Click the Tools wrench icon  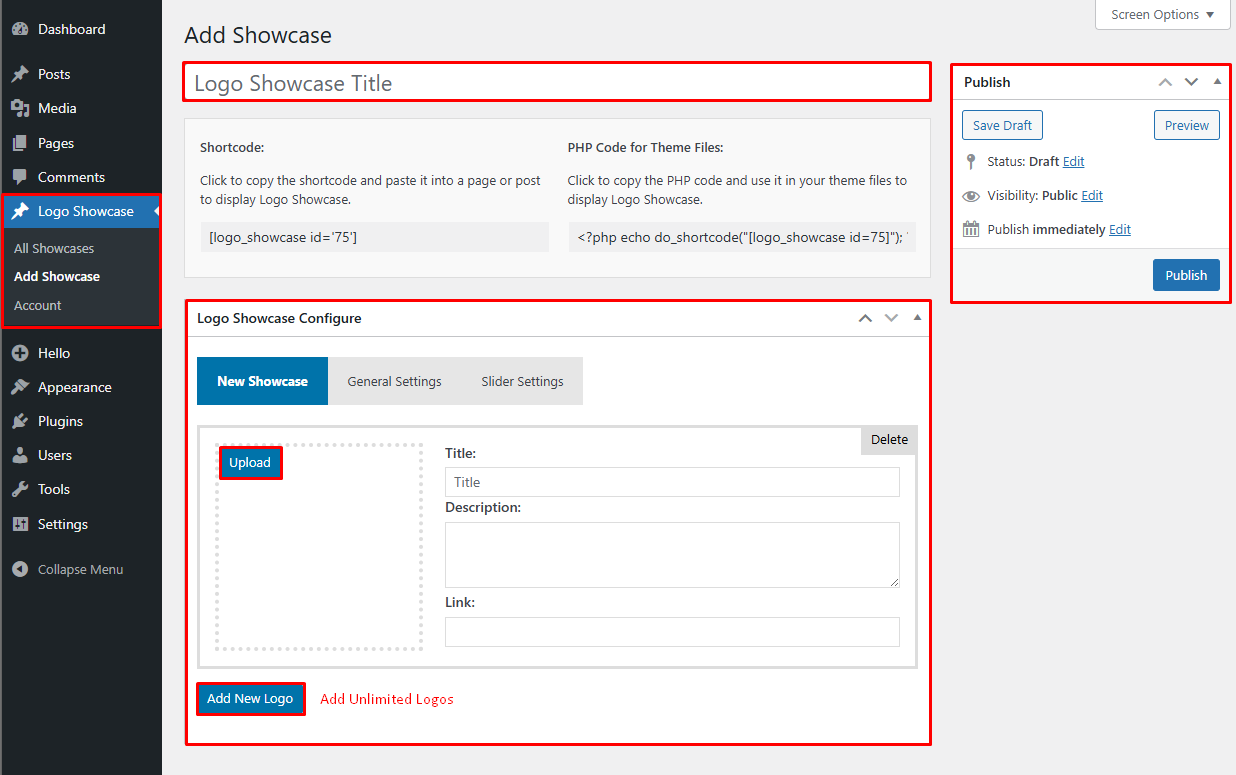pos(20,489)
